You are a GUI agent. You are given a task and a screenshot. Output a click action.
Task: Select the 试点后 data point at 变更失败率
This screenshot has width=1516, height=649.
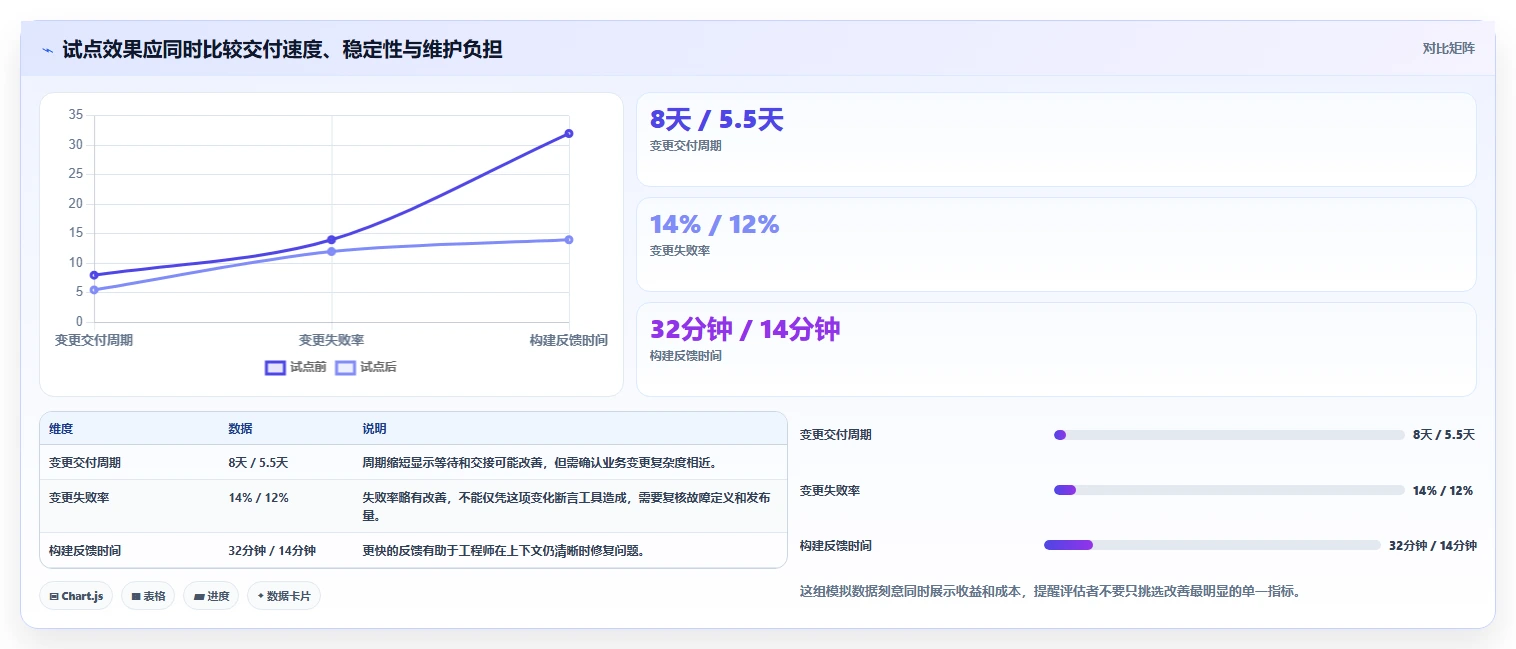331,251
